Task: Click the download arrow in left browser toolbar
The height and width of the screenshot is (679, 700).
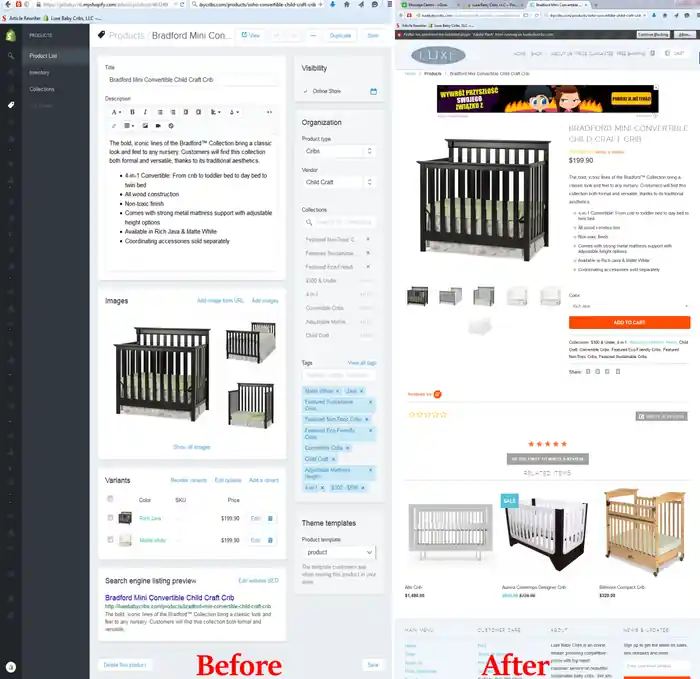Action: pos(333,4)
